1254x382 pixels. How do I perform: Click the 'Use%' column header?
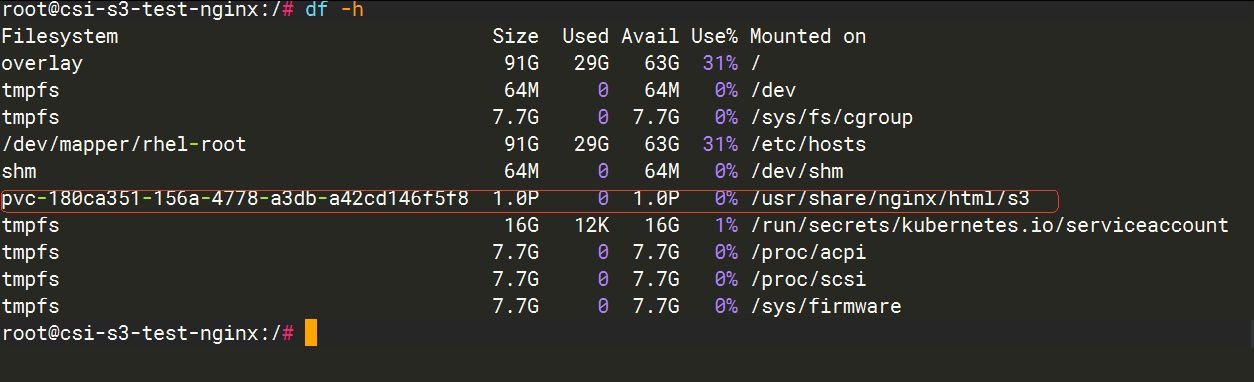pyautogui.click(x=714, y=36)
